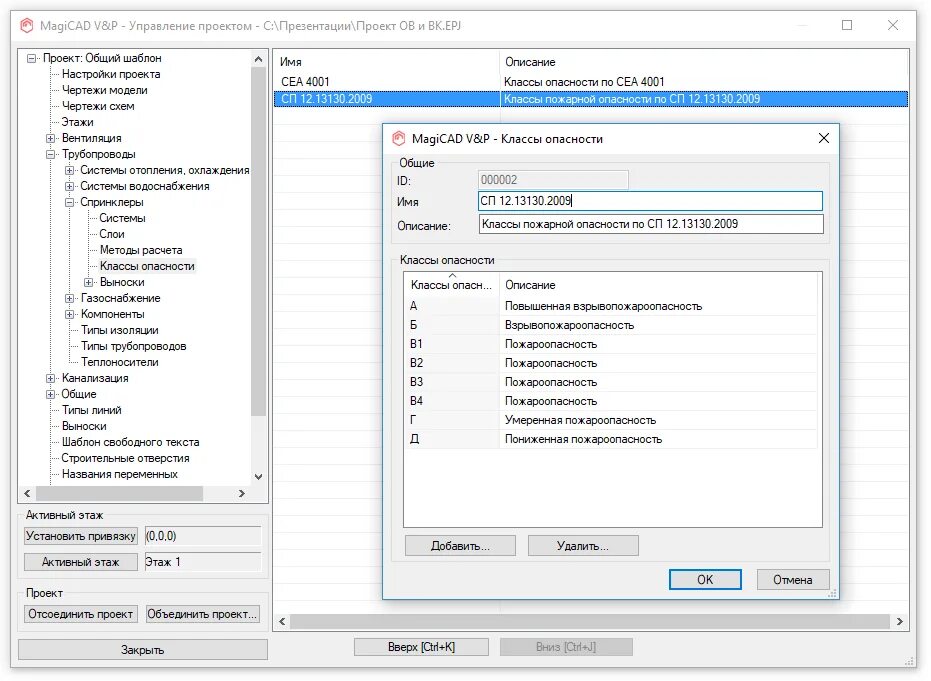Select Теплоносители tree item

(x=119, y=363)
